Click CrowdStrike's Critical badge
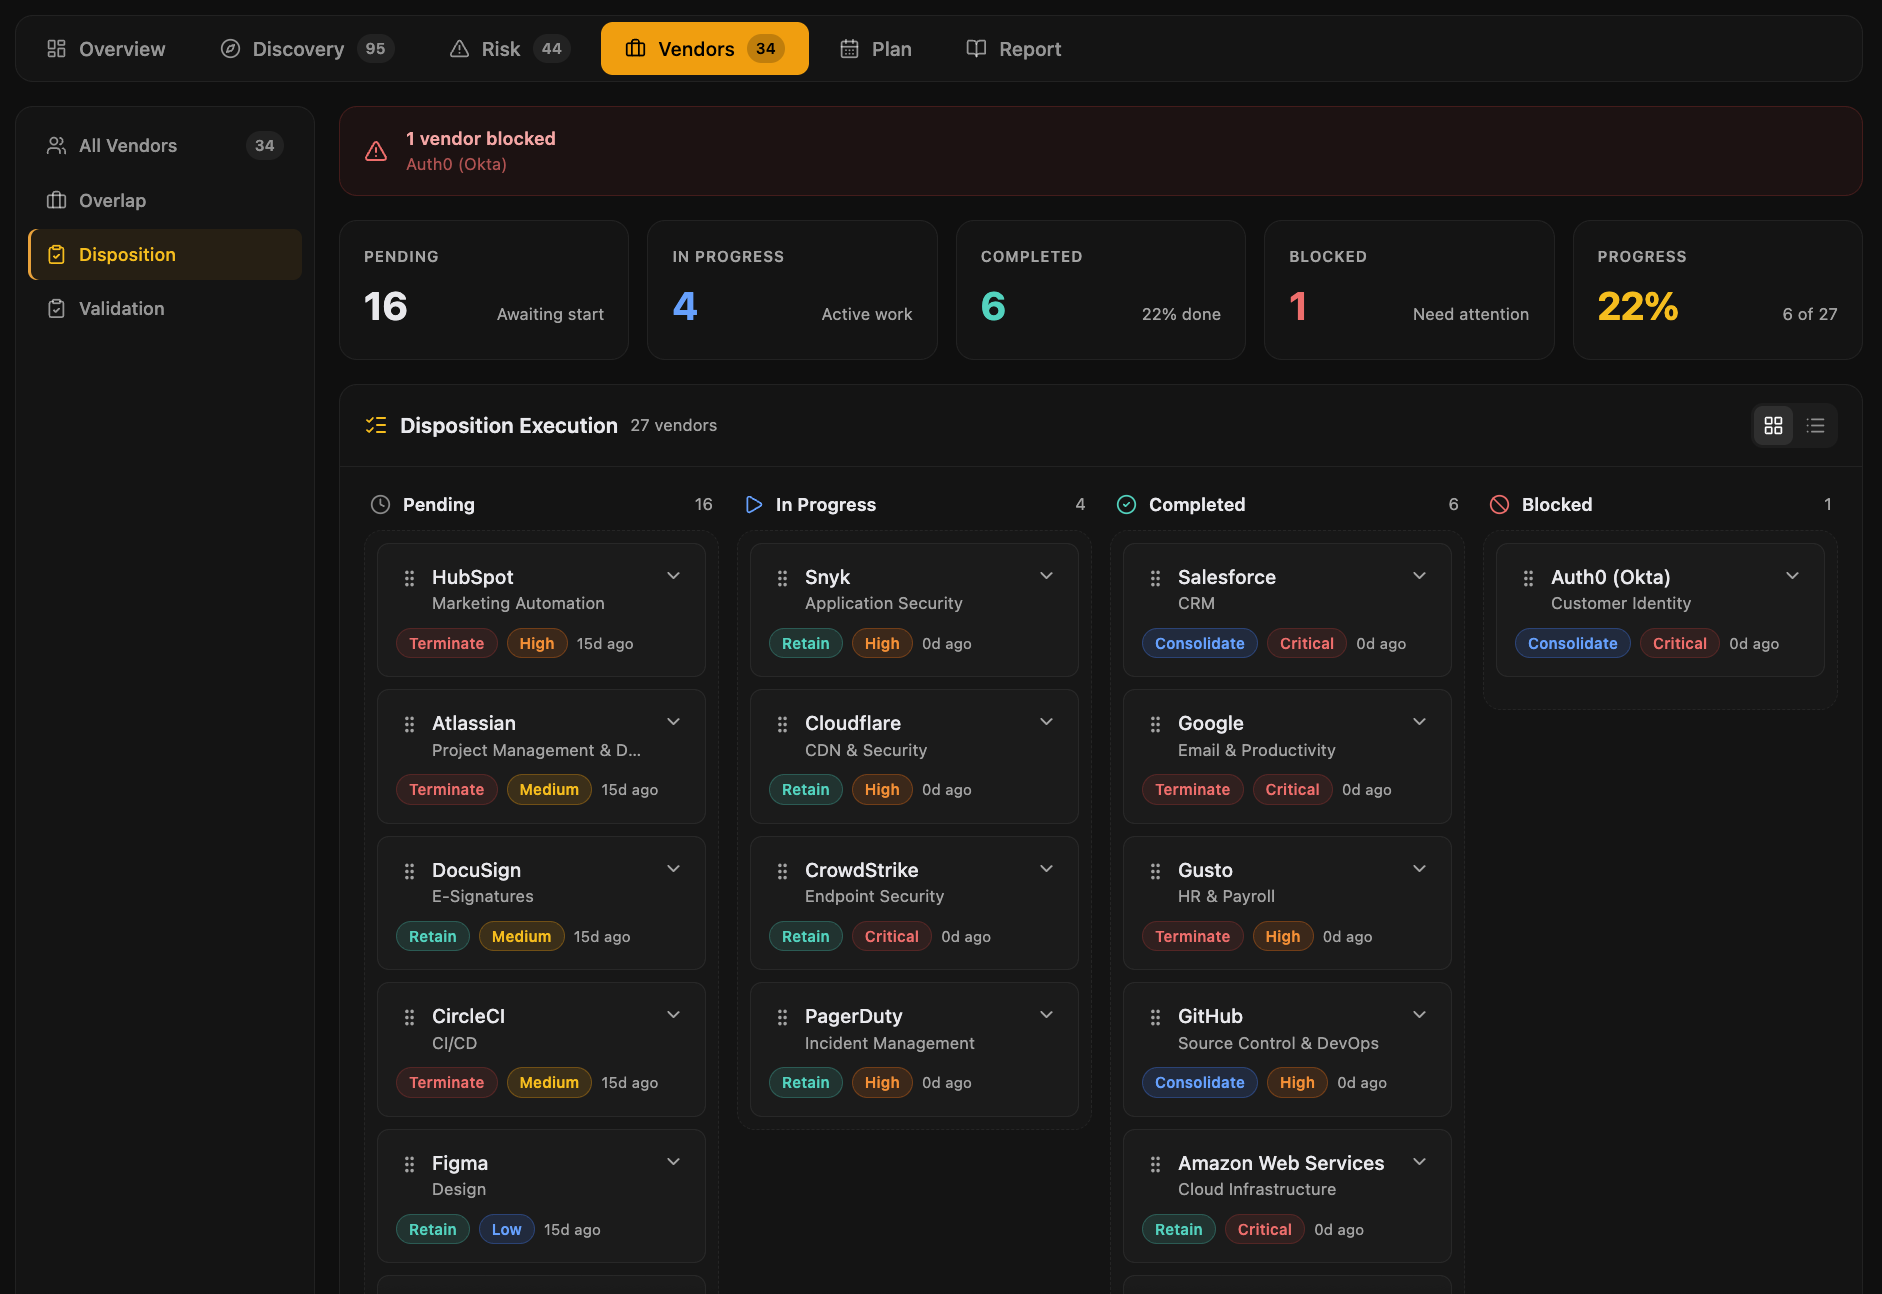The image size is (1882, 1294). tap(891, 936)
